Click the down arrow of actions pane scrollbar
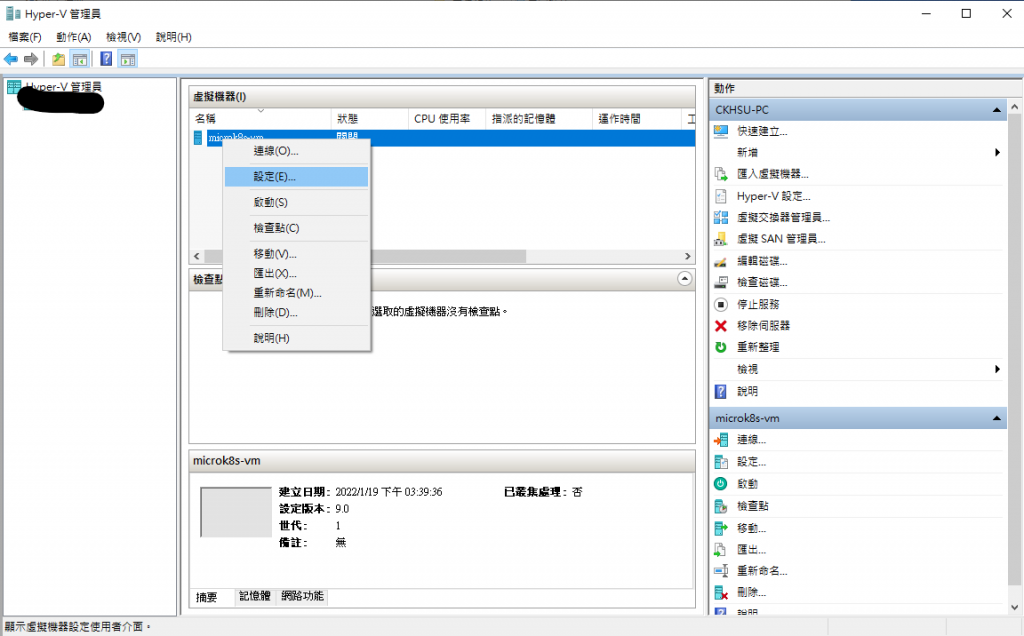This screenshot has width=1024, height=636. (1014, 607)
